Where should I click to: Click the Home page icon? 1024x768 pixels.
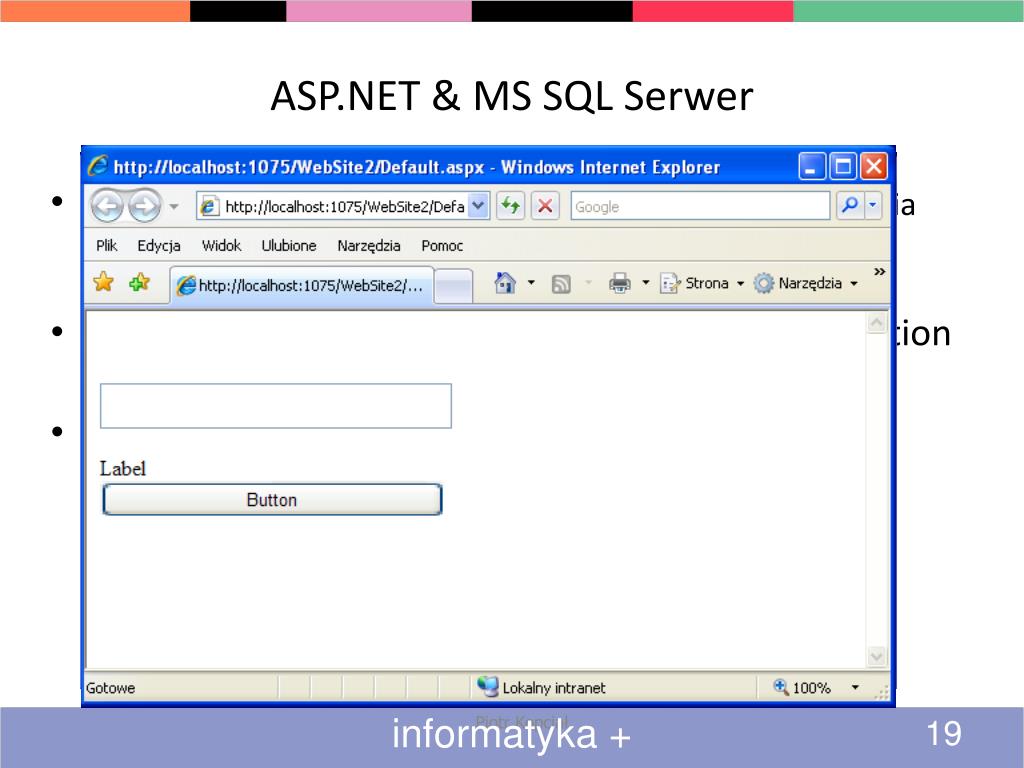click(x=505, y=283)
